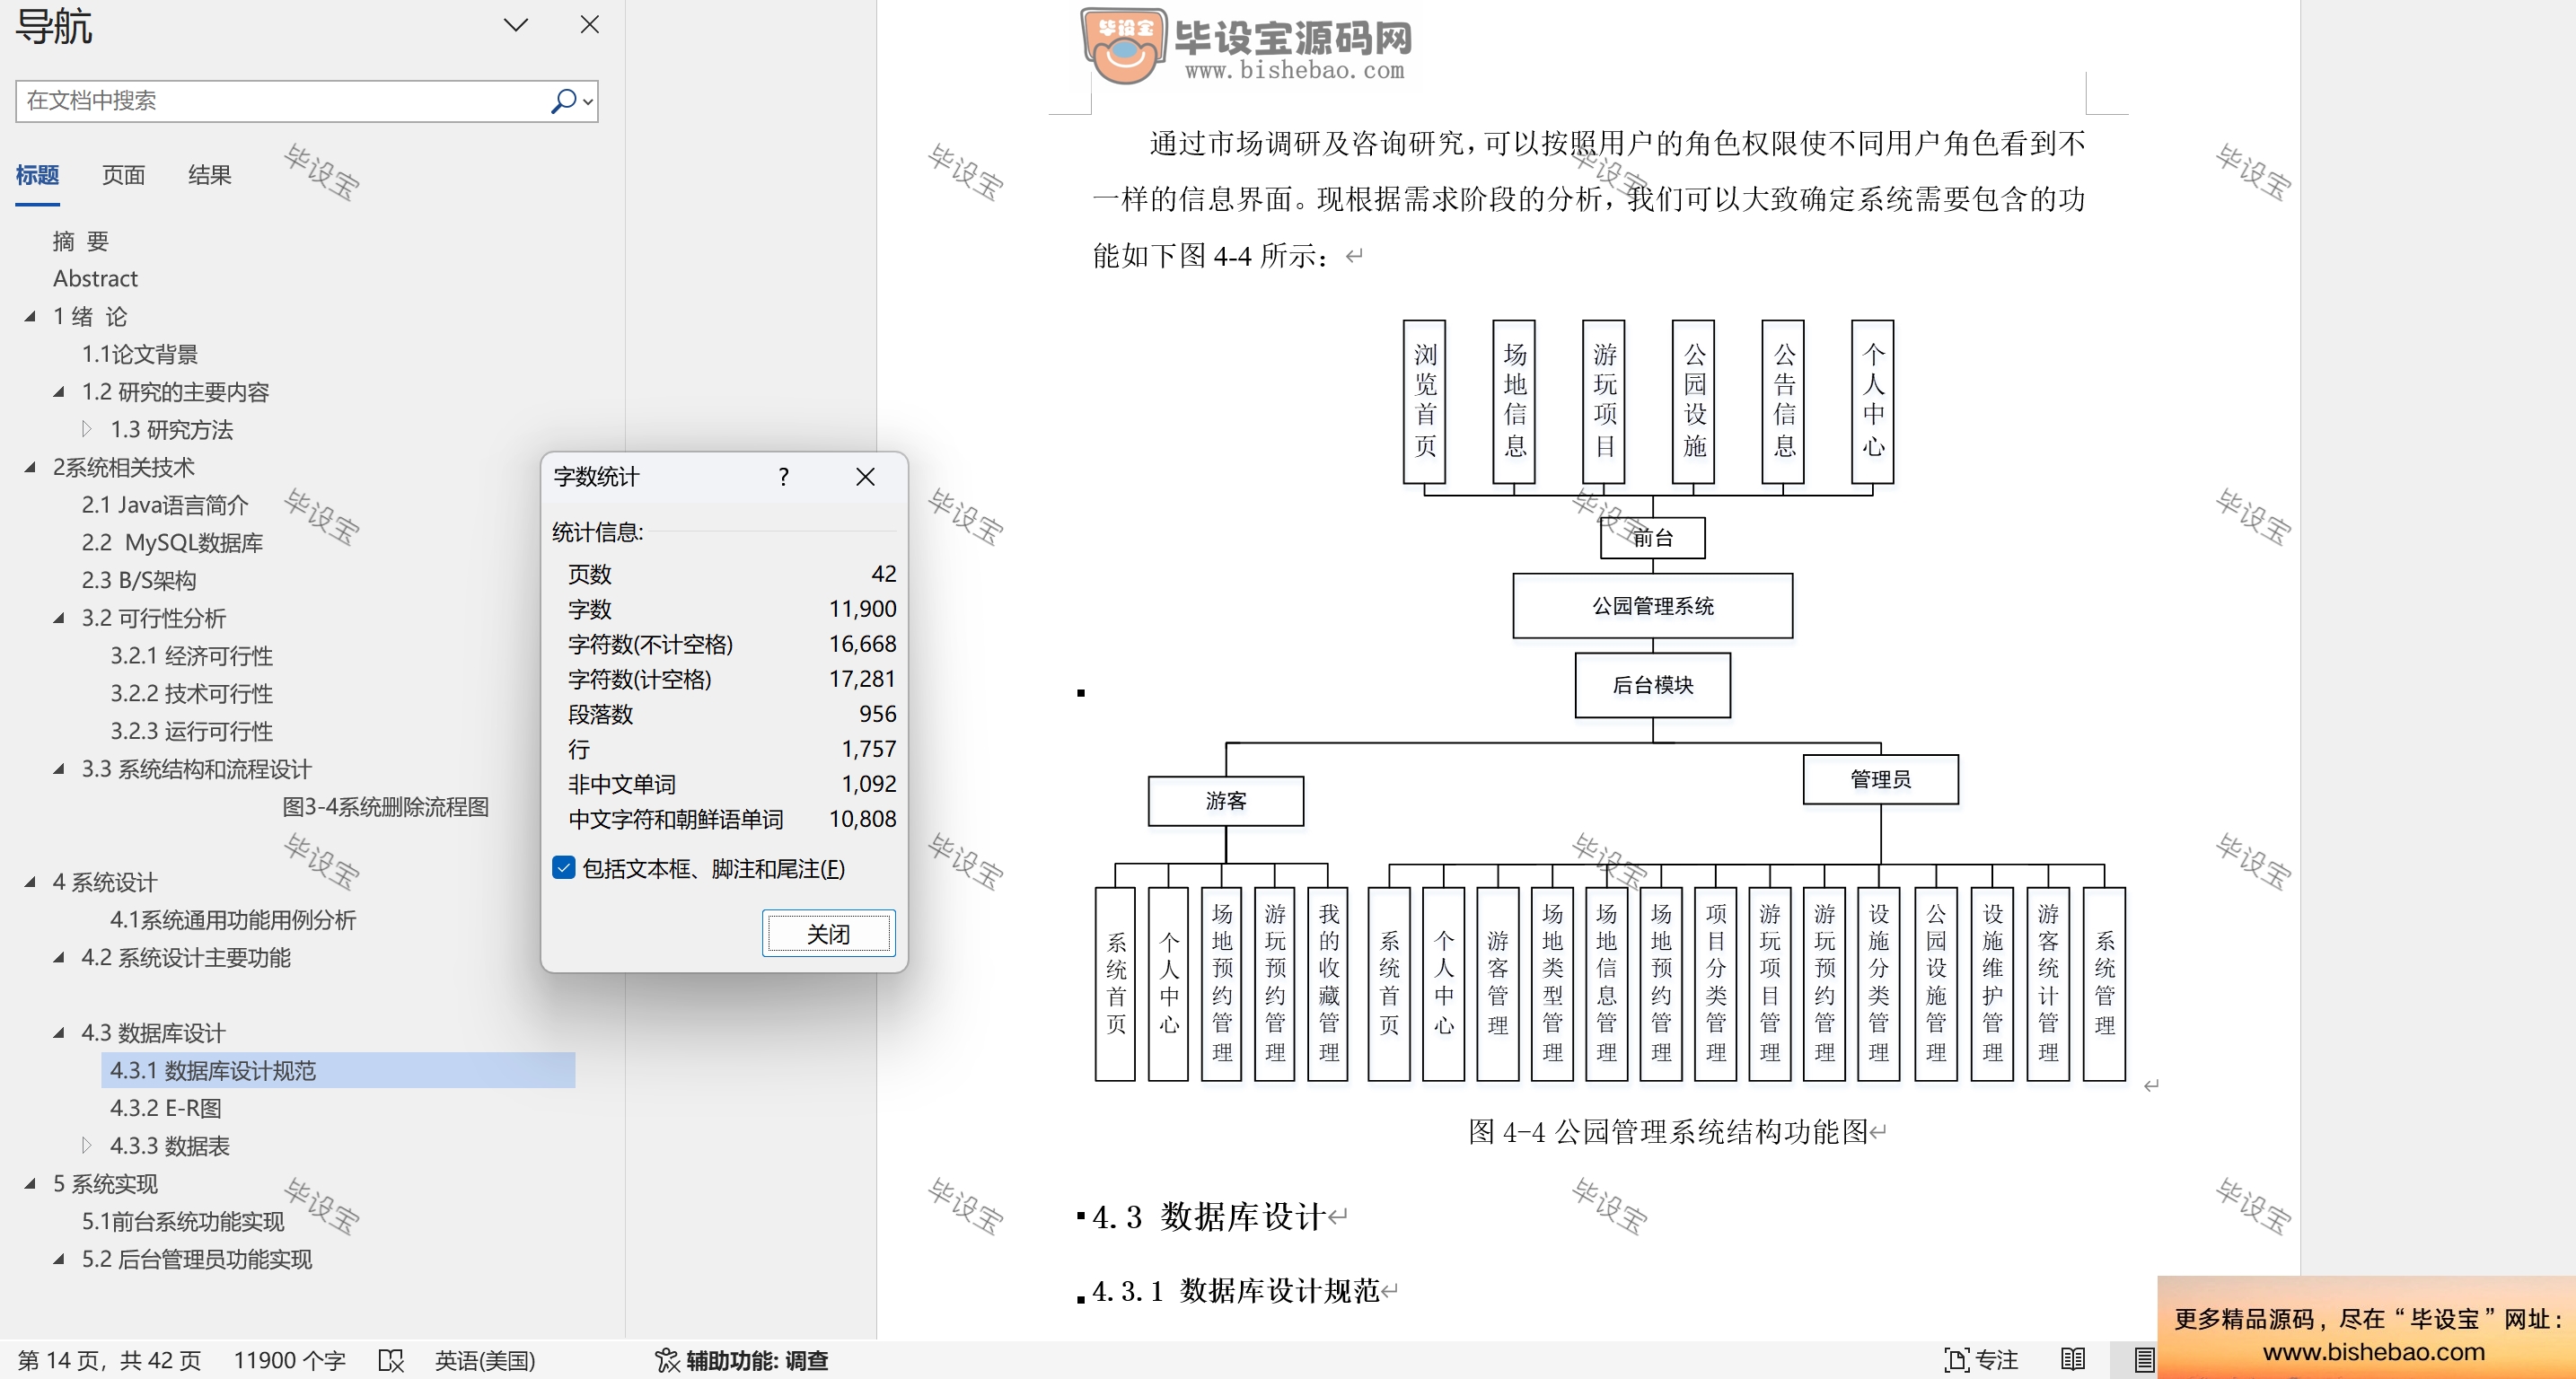This screenshot has width=2576, height=1379.
Task: Go to 2.3 B/S架构 heading
Action: click(139, 580)
